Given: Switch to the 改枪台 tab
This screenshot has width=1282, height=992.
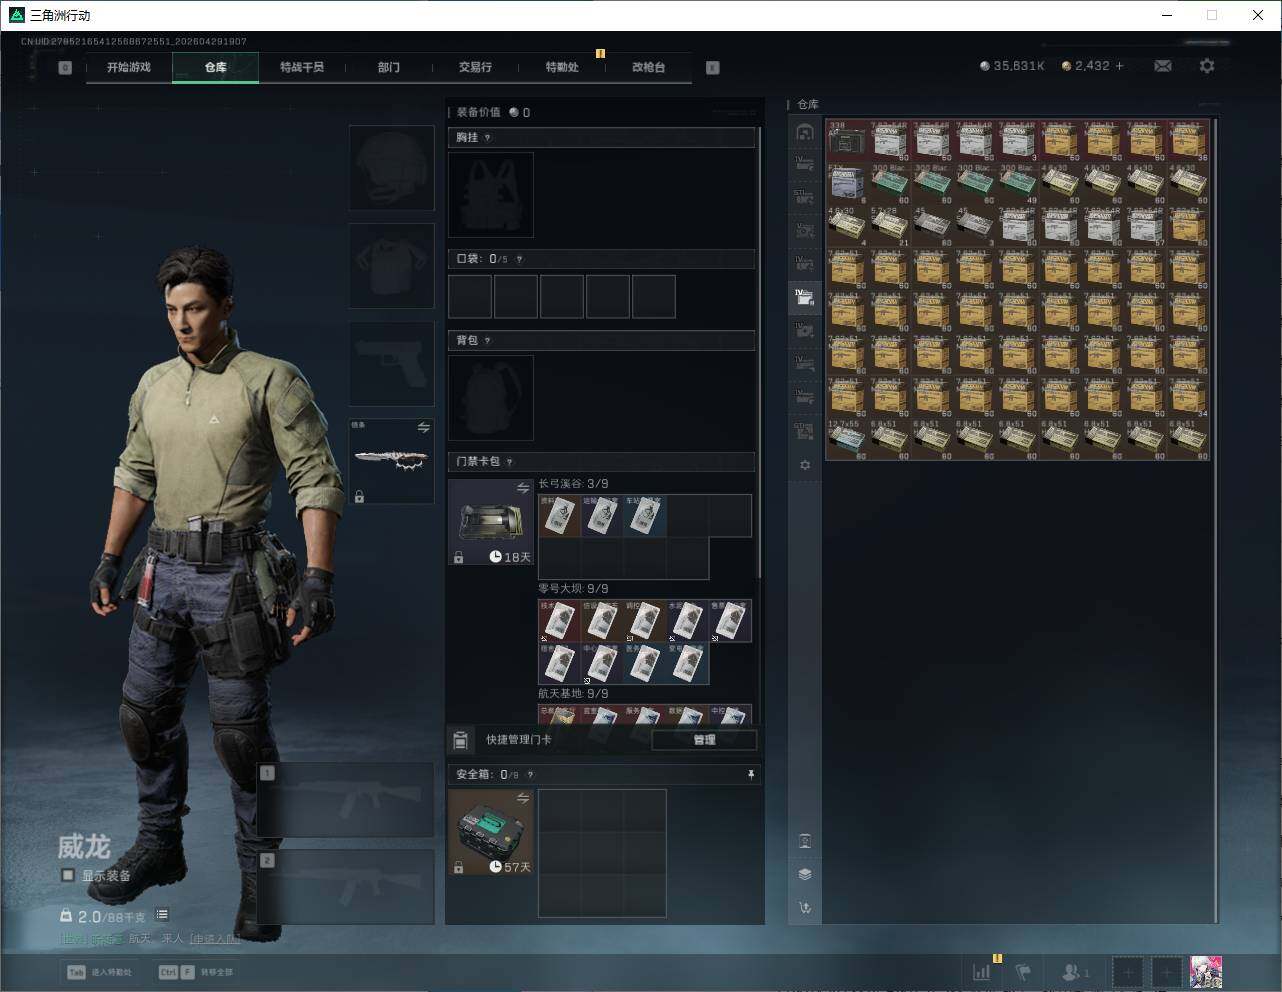Looking at the screenshot, I should (648, 67).
